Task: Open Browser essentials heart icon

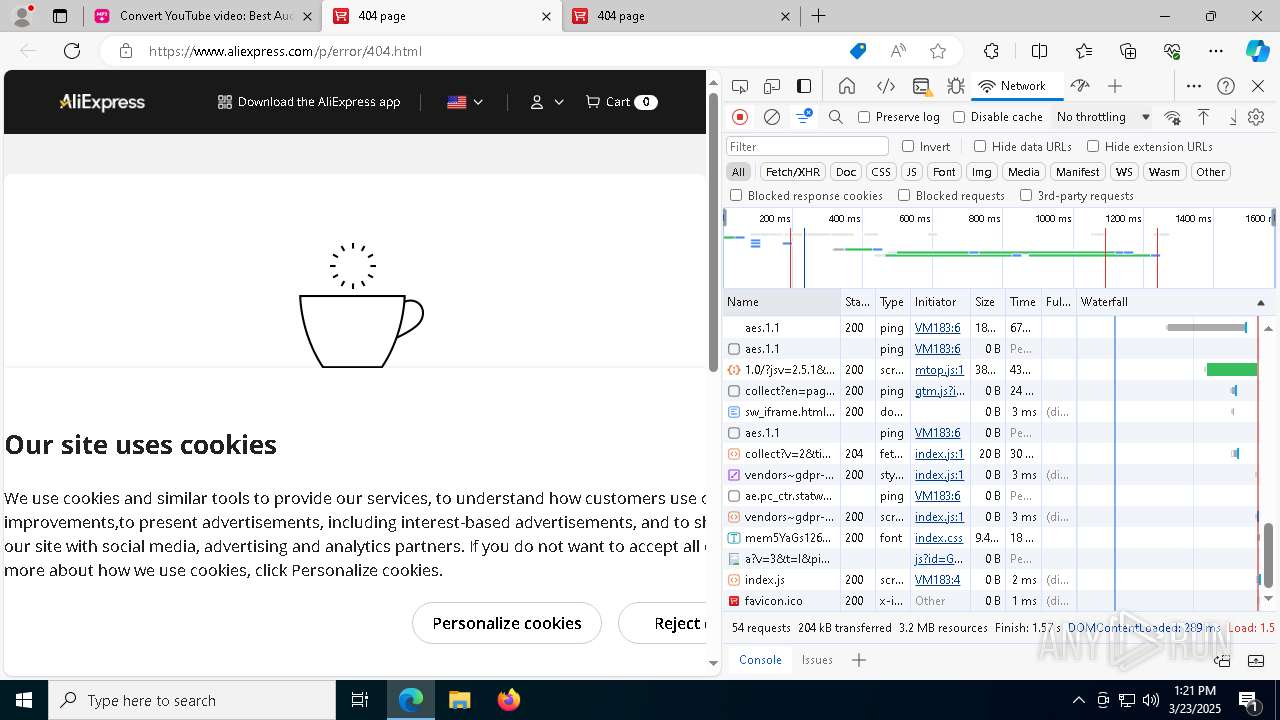Action: coord(1172,51)
